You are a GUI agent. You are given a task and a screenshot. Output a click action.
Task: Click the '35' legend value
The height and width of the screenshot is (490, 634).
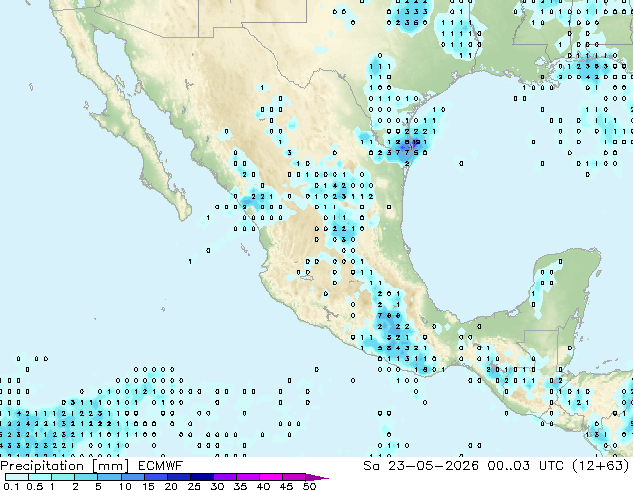click(240, 486)
